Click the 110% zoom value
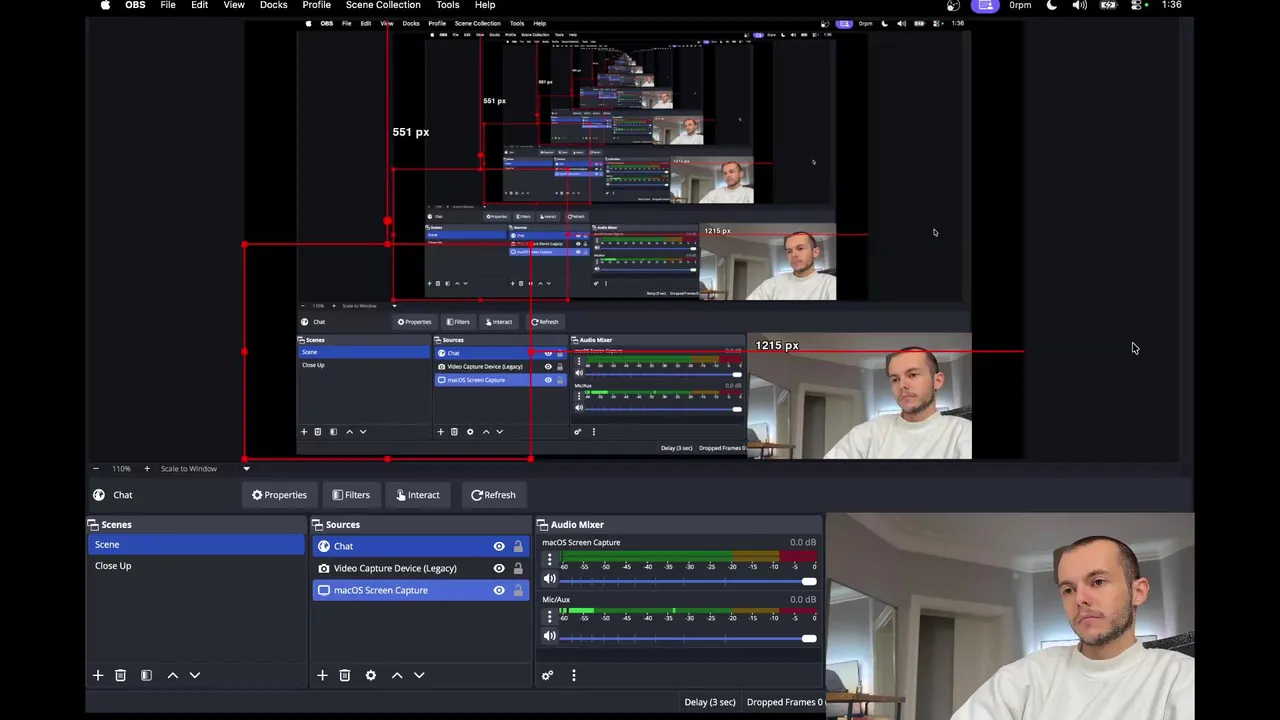The width and height of the screenshot is (1280, 720). click(x=121, y=469)
